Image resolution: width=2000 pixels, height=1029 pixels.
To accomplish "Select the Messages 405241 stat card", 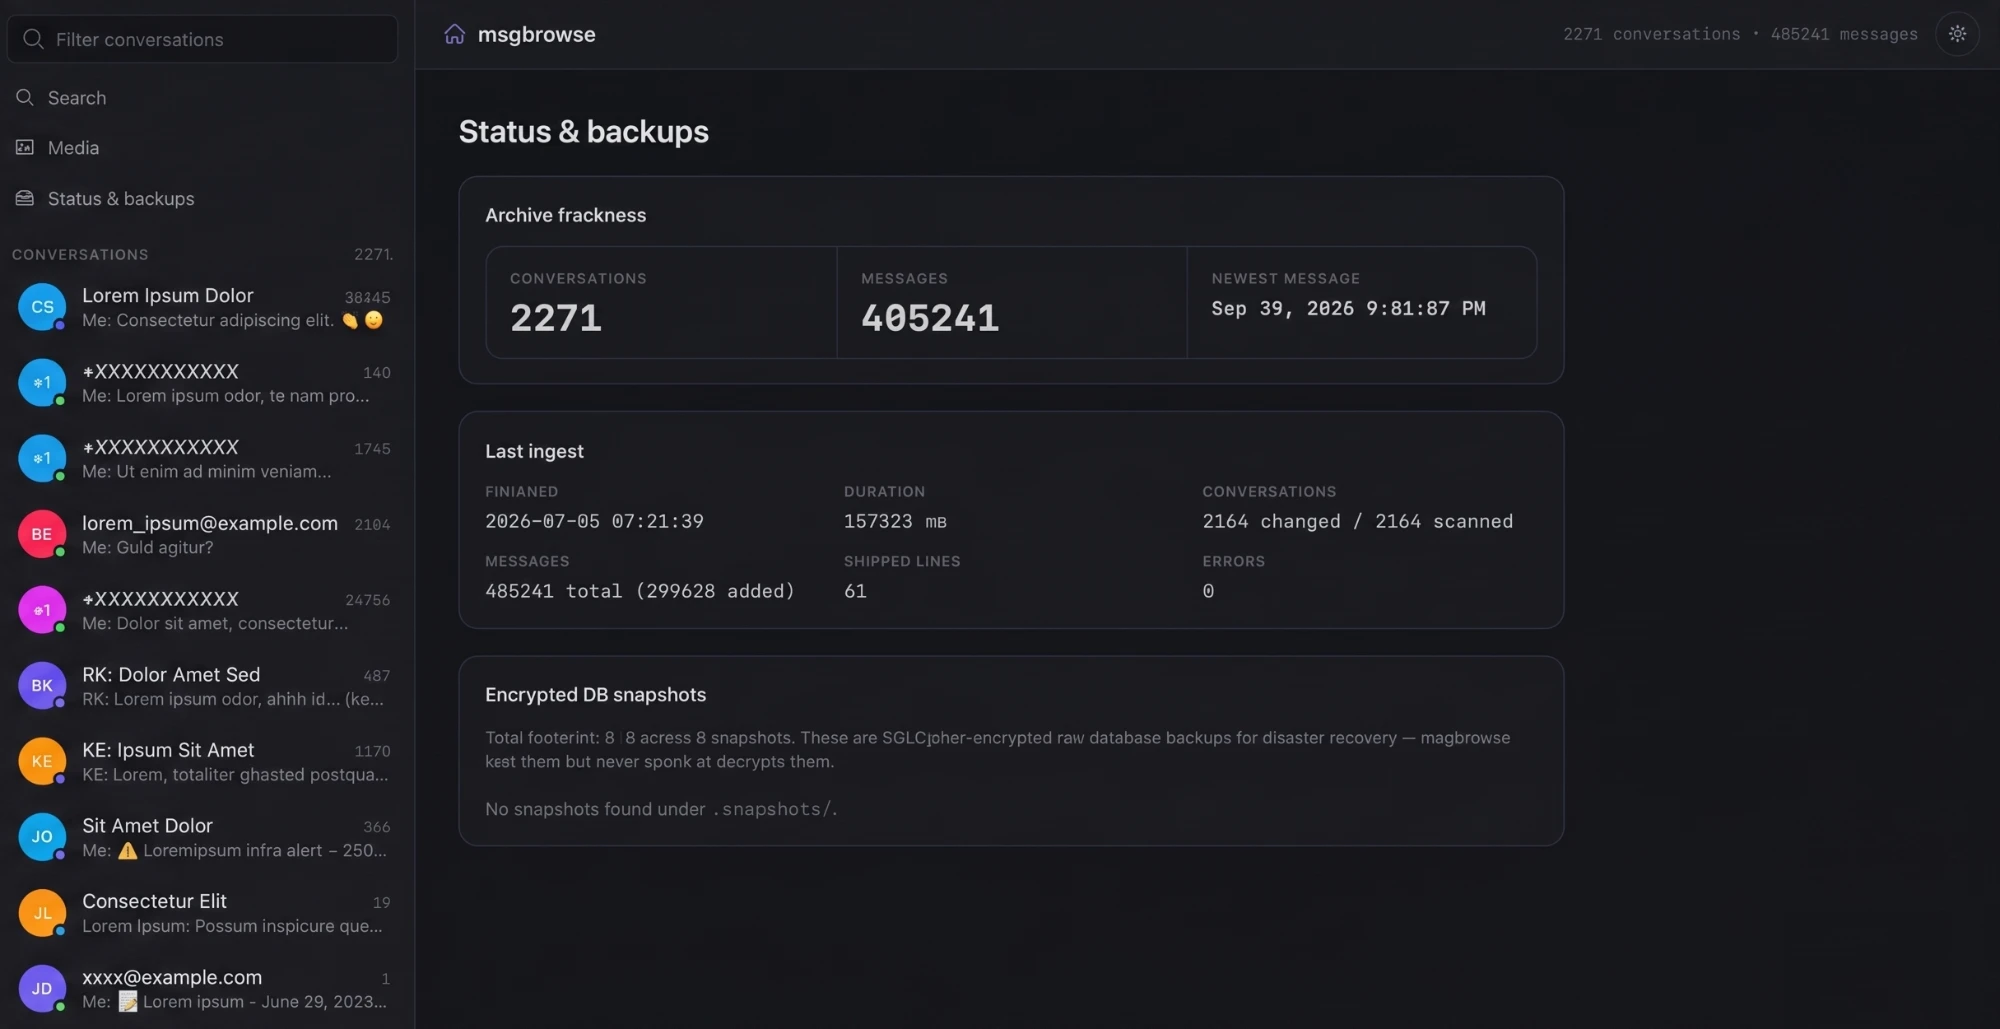I will coord(1011,302).
